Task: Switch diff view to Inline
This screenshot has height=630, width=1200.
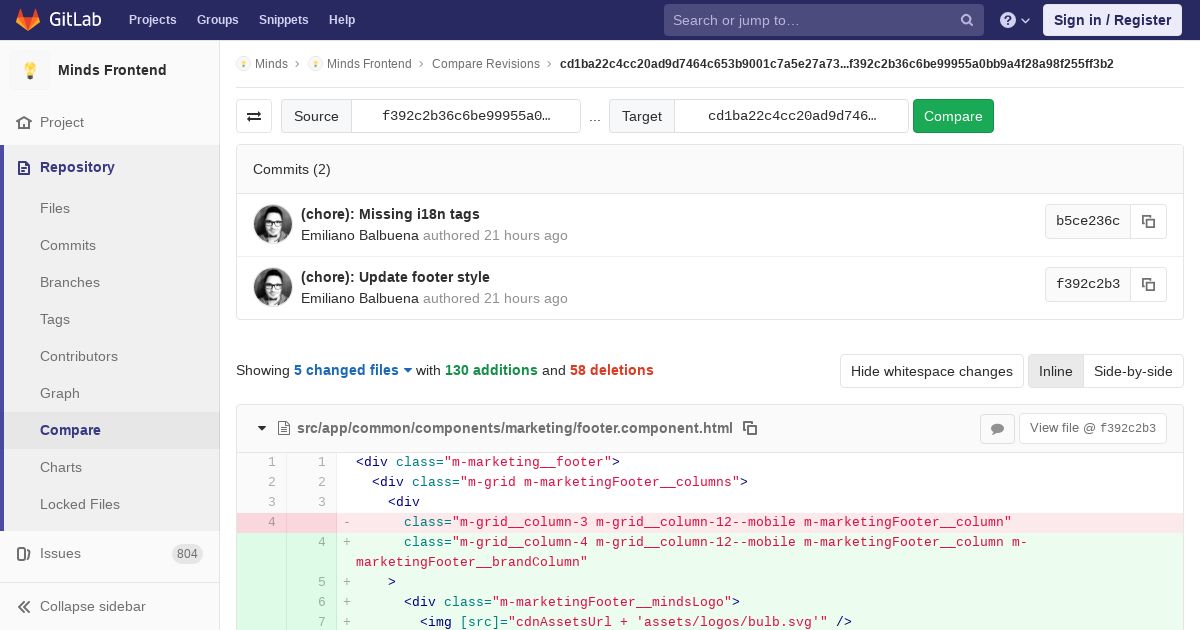Action: (x=1055, y=371)
